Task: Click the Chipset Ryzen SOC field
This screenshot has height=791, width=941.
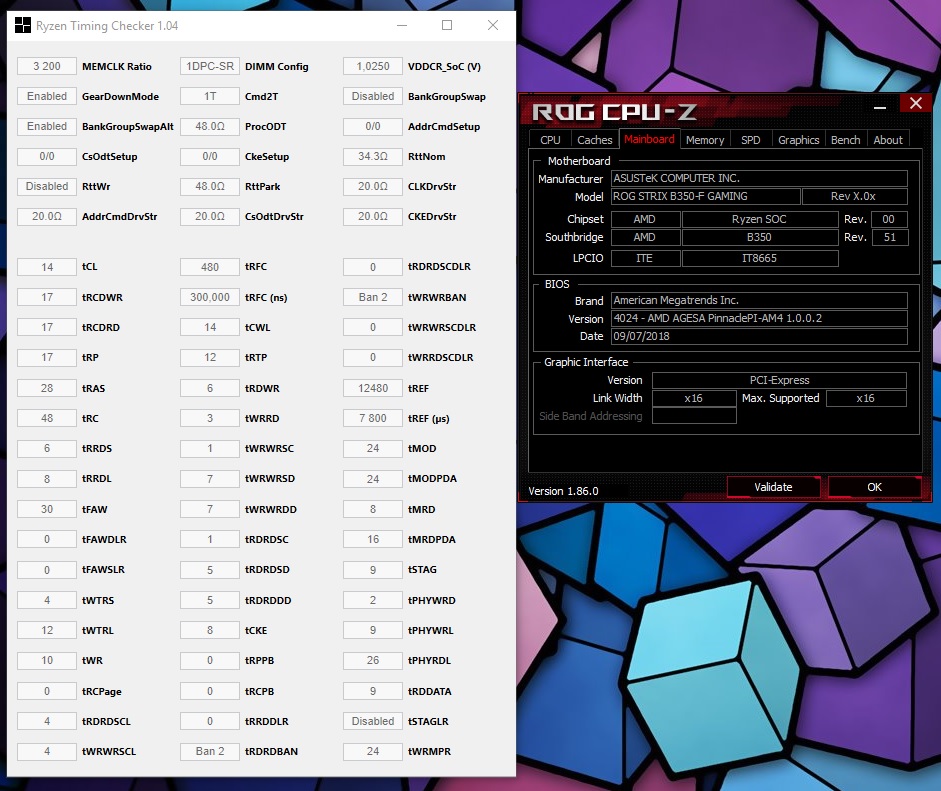Action: pyautogui.click(x=760, y=219)
